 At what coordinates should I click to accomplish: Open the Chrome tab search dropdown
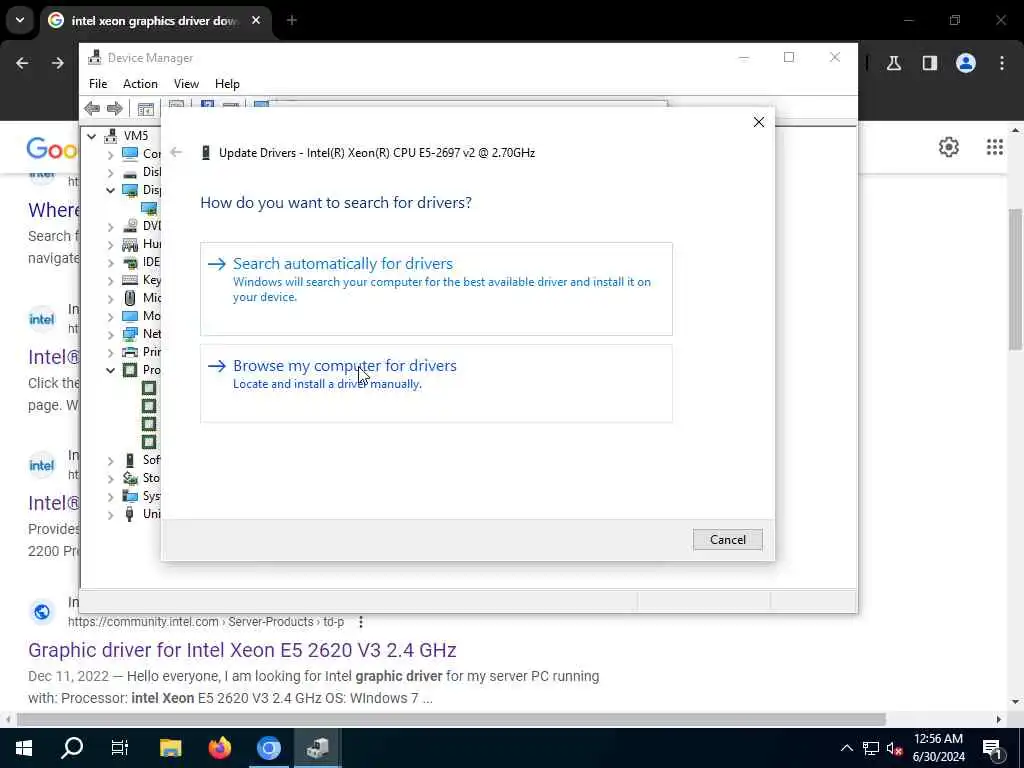20,20
